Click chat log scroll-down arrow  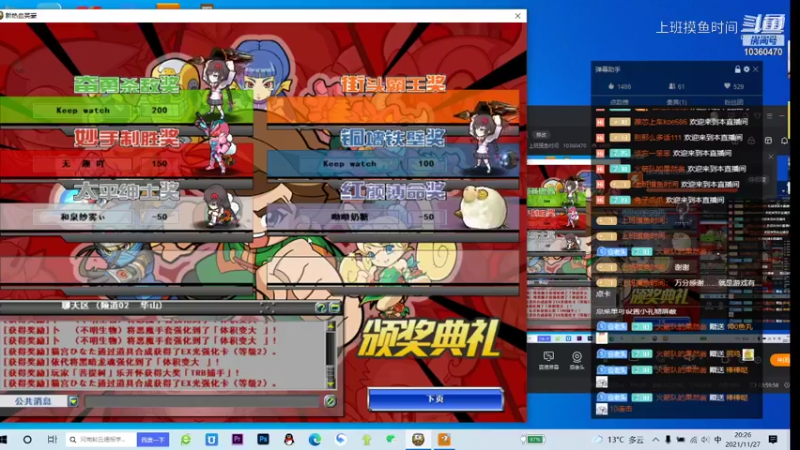[331, 384]
